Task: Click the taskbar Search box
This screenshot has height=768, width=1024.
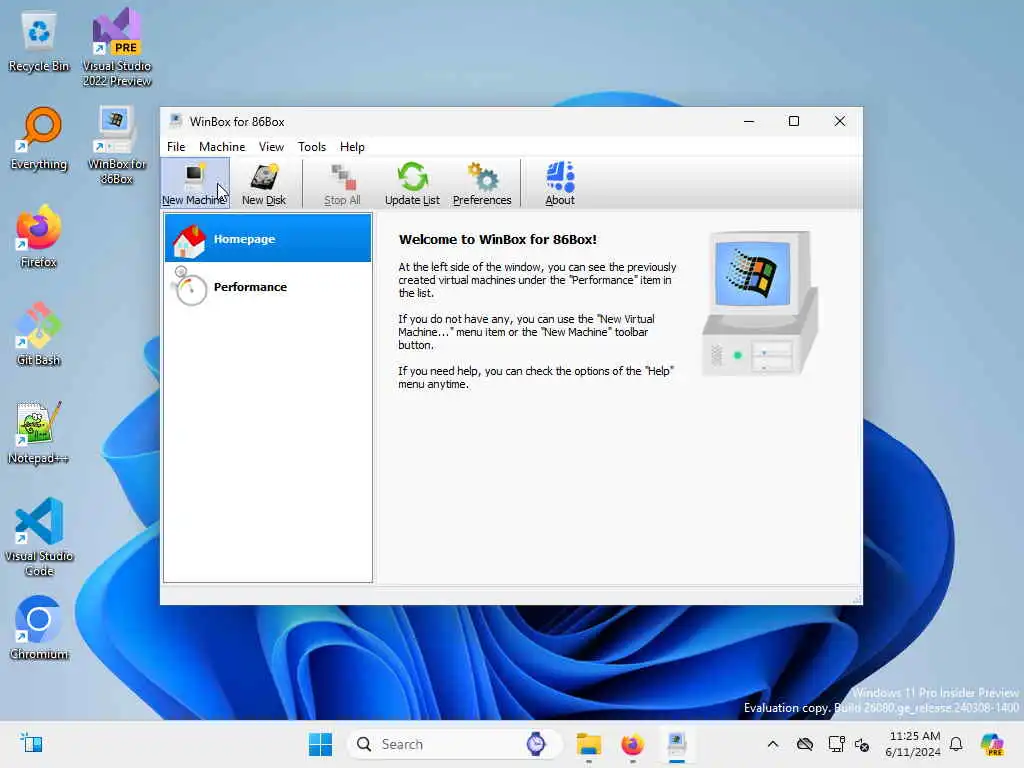Action: pos(455,744)
